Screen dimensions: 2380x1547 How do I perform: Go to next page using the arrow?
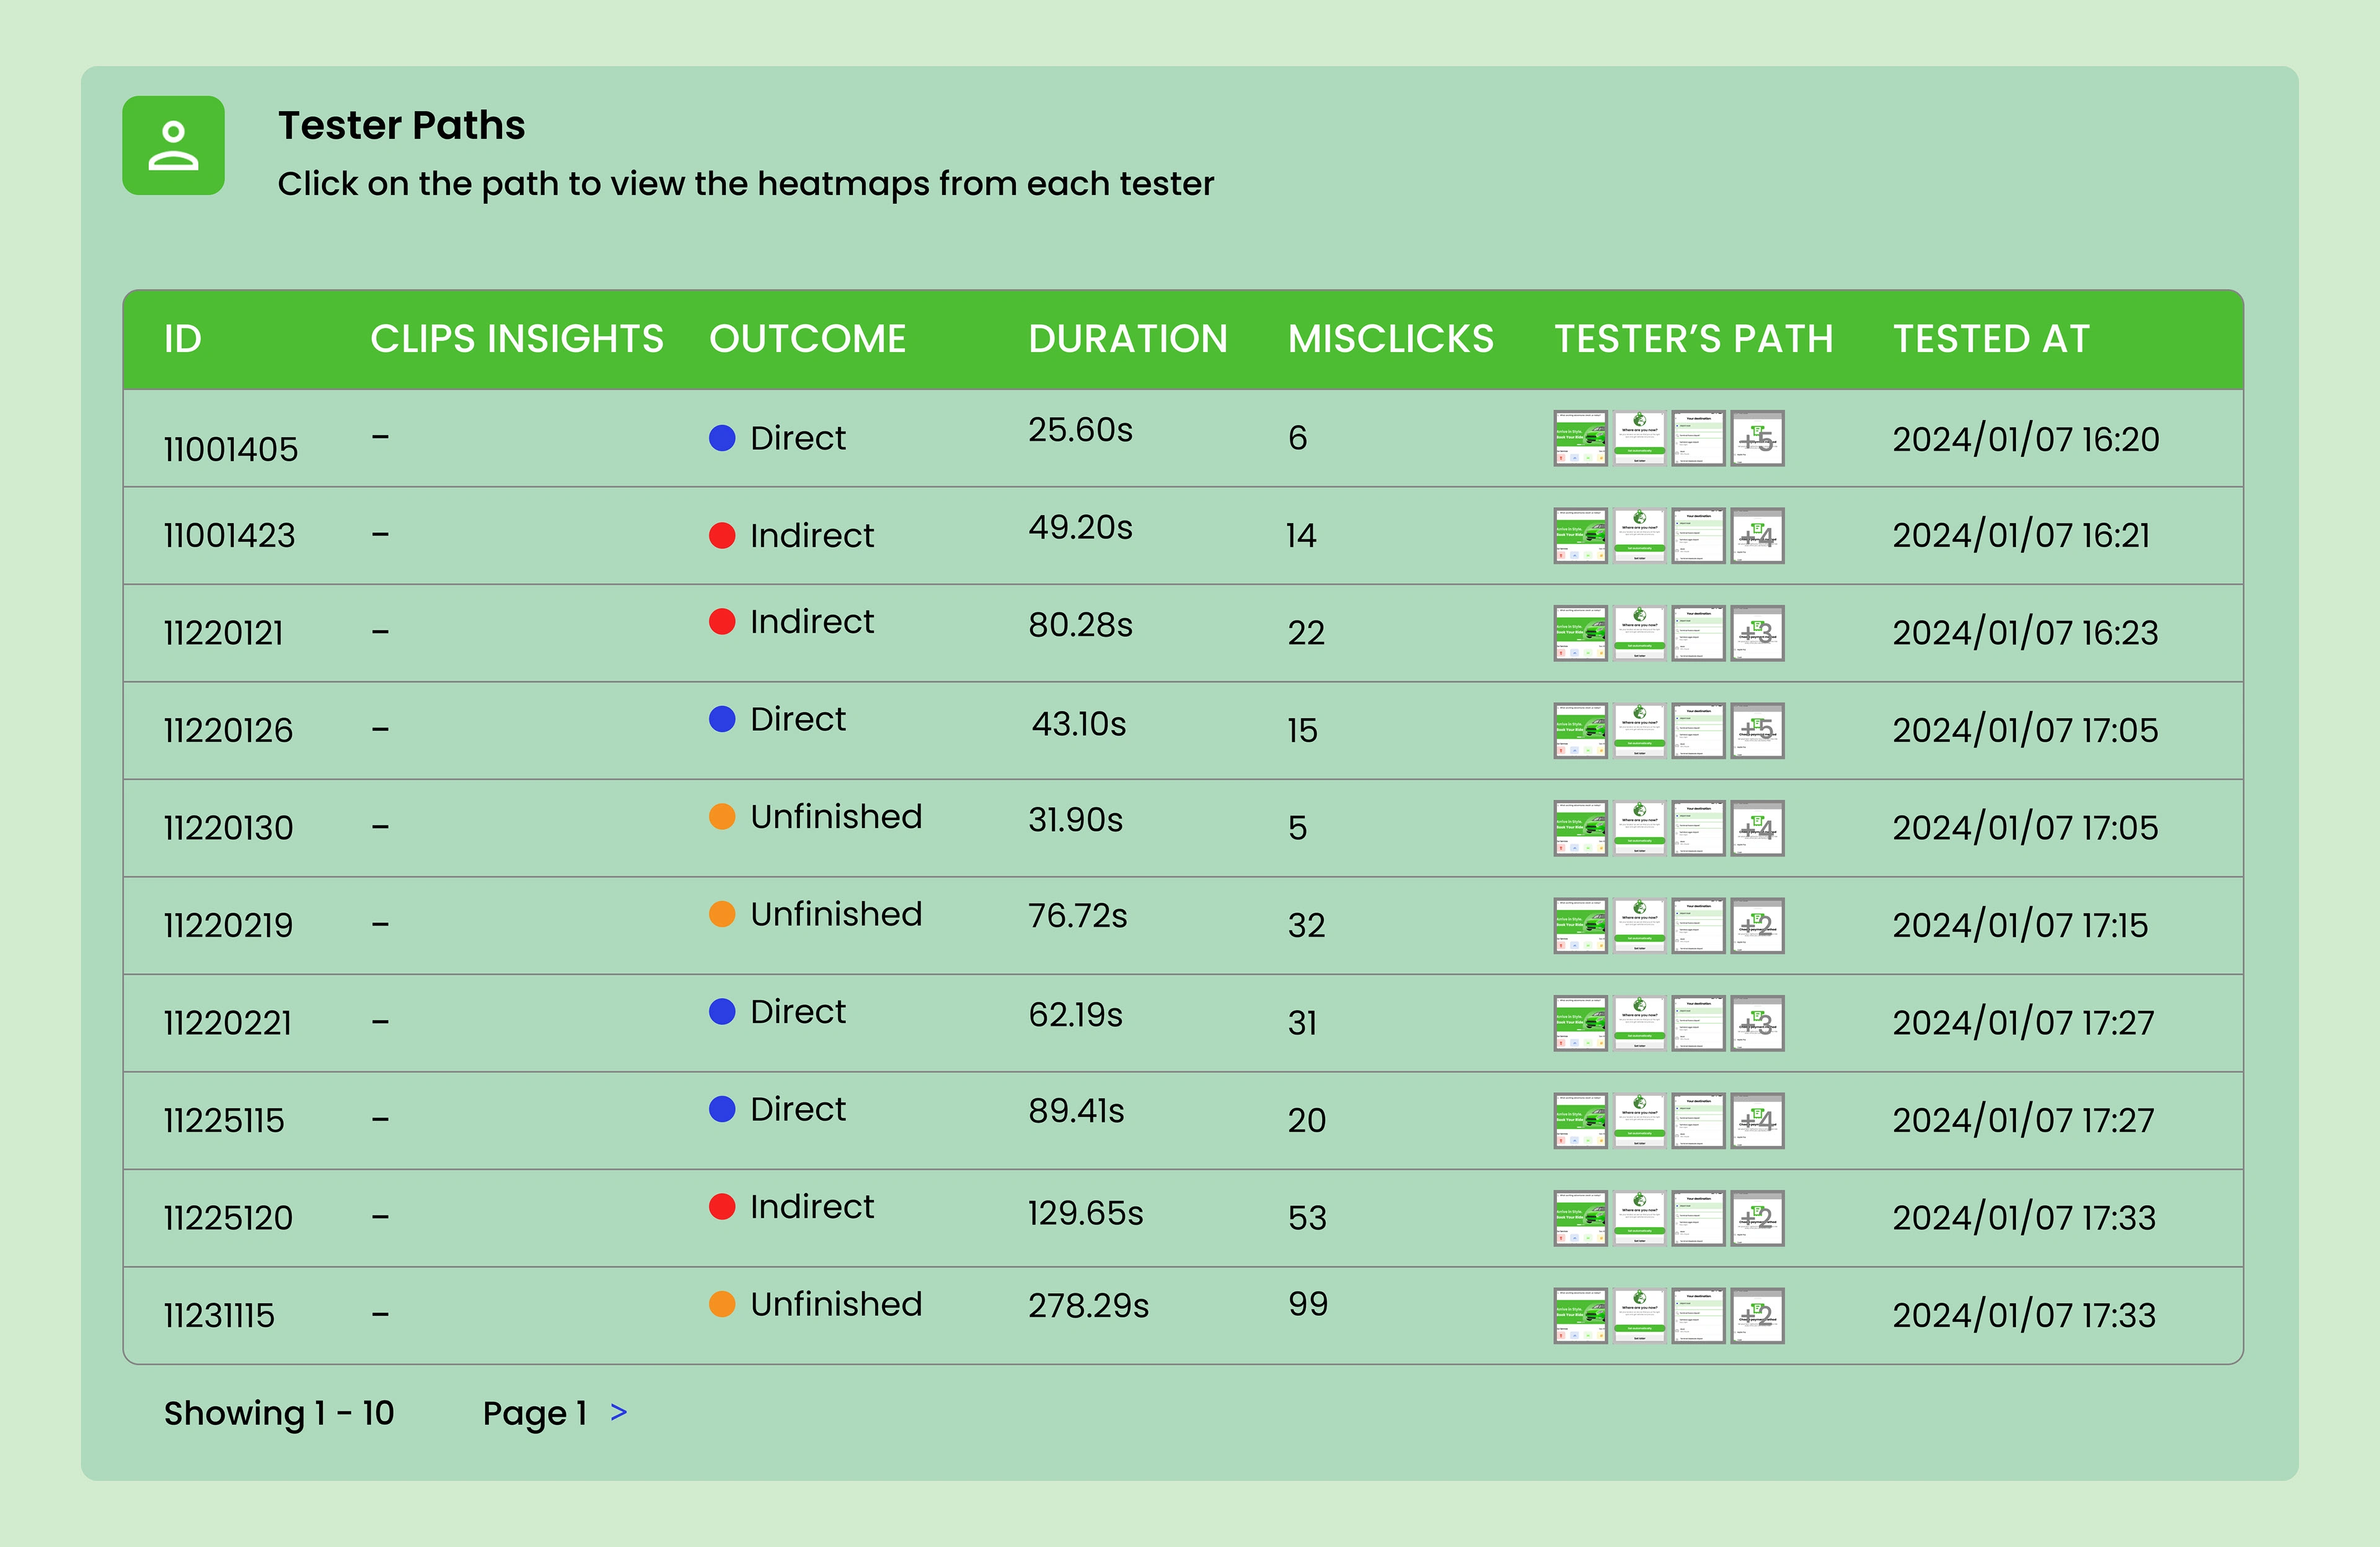click(x=619, y=1412)
